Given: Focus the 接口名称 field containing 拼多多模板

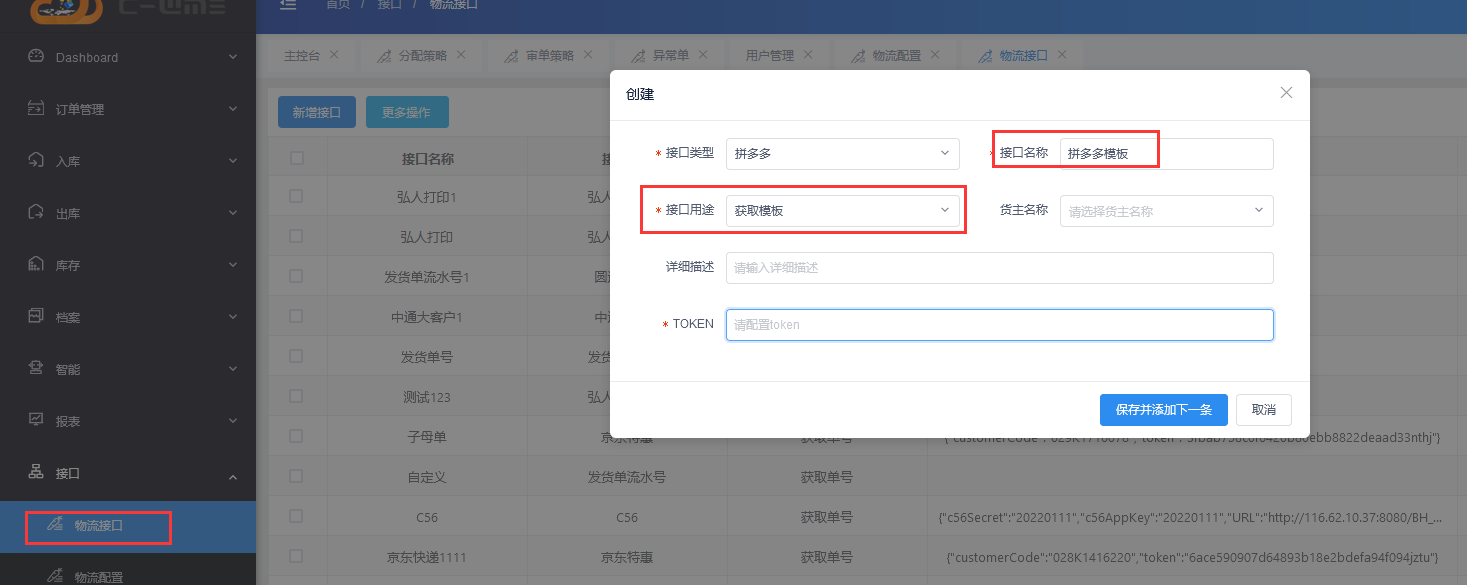Looking at the screenshot, I should (x=1166, y=154).
